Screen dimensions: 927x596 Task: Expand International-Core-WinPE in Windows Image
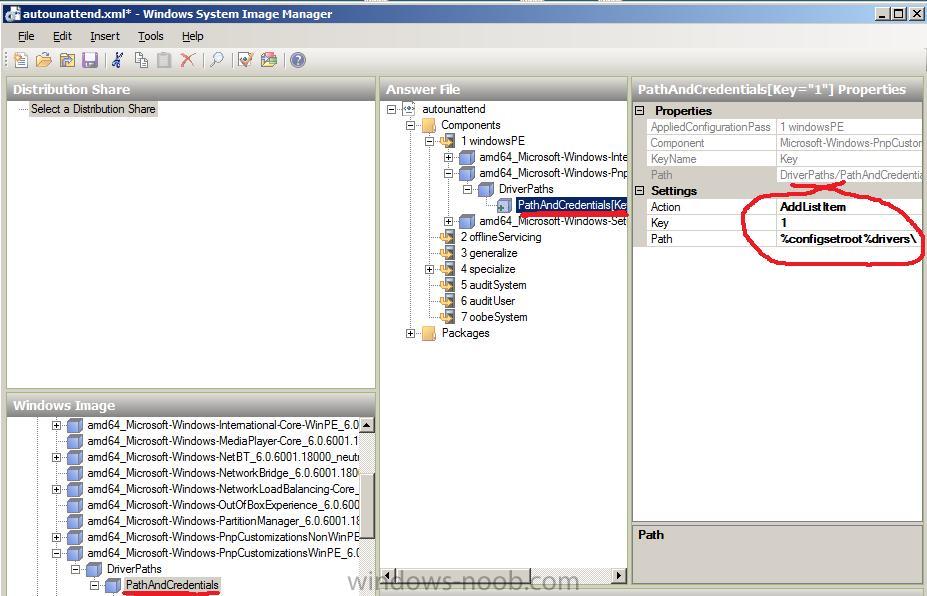56,425
